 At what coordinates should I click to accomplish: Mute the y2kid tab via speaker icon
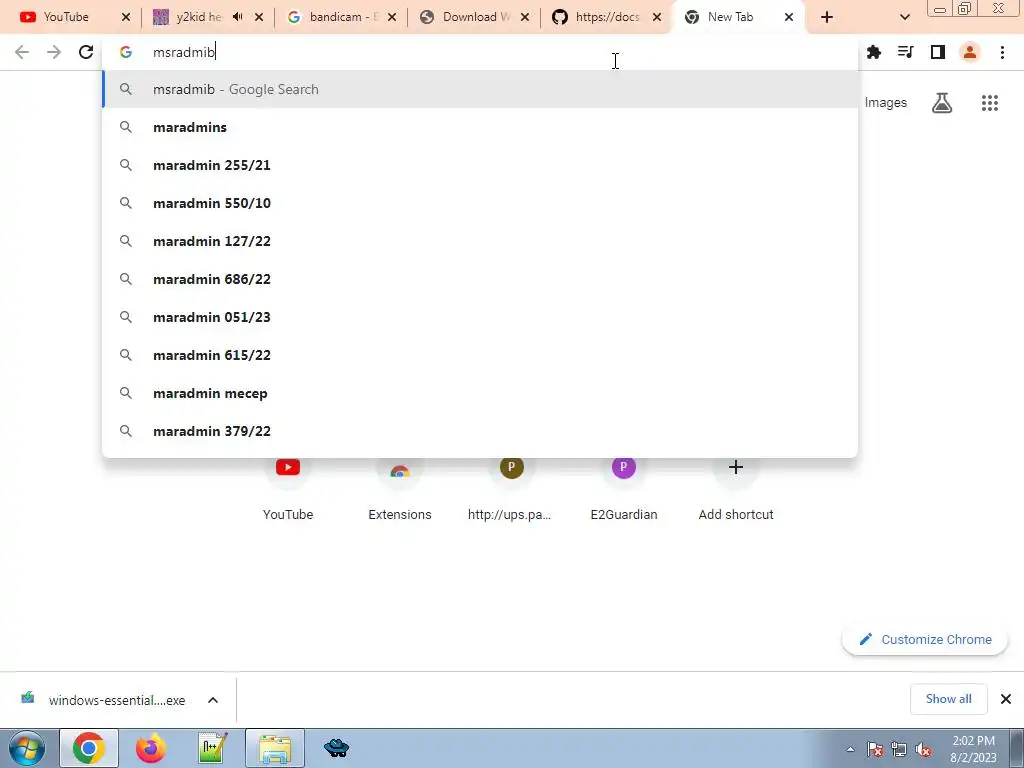(x=238, y=17)
